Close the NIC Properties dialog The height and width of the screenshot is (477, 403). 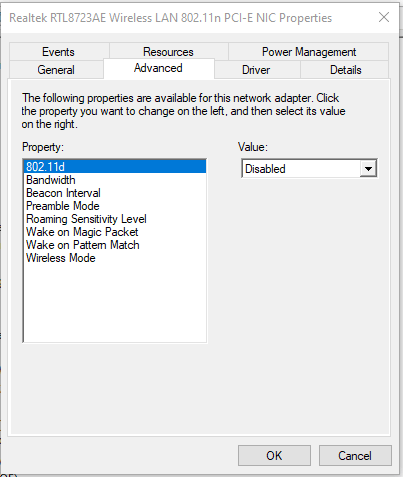click(384, 17)
